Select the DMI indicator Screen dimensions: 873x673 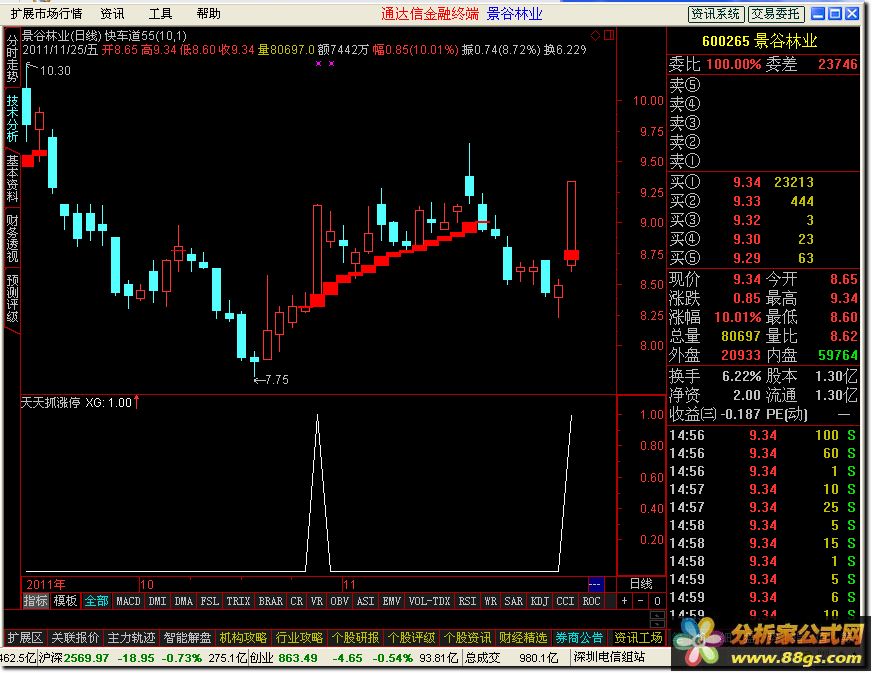pos(158,601)
